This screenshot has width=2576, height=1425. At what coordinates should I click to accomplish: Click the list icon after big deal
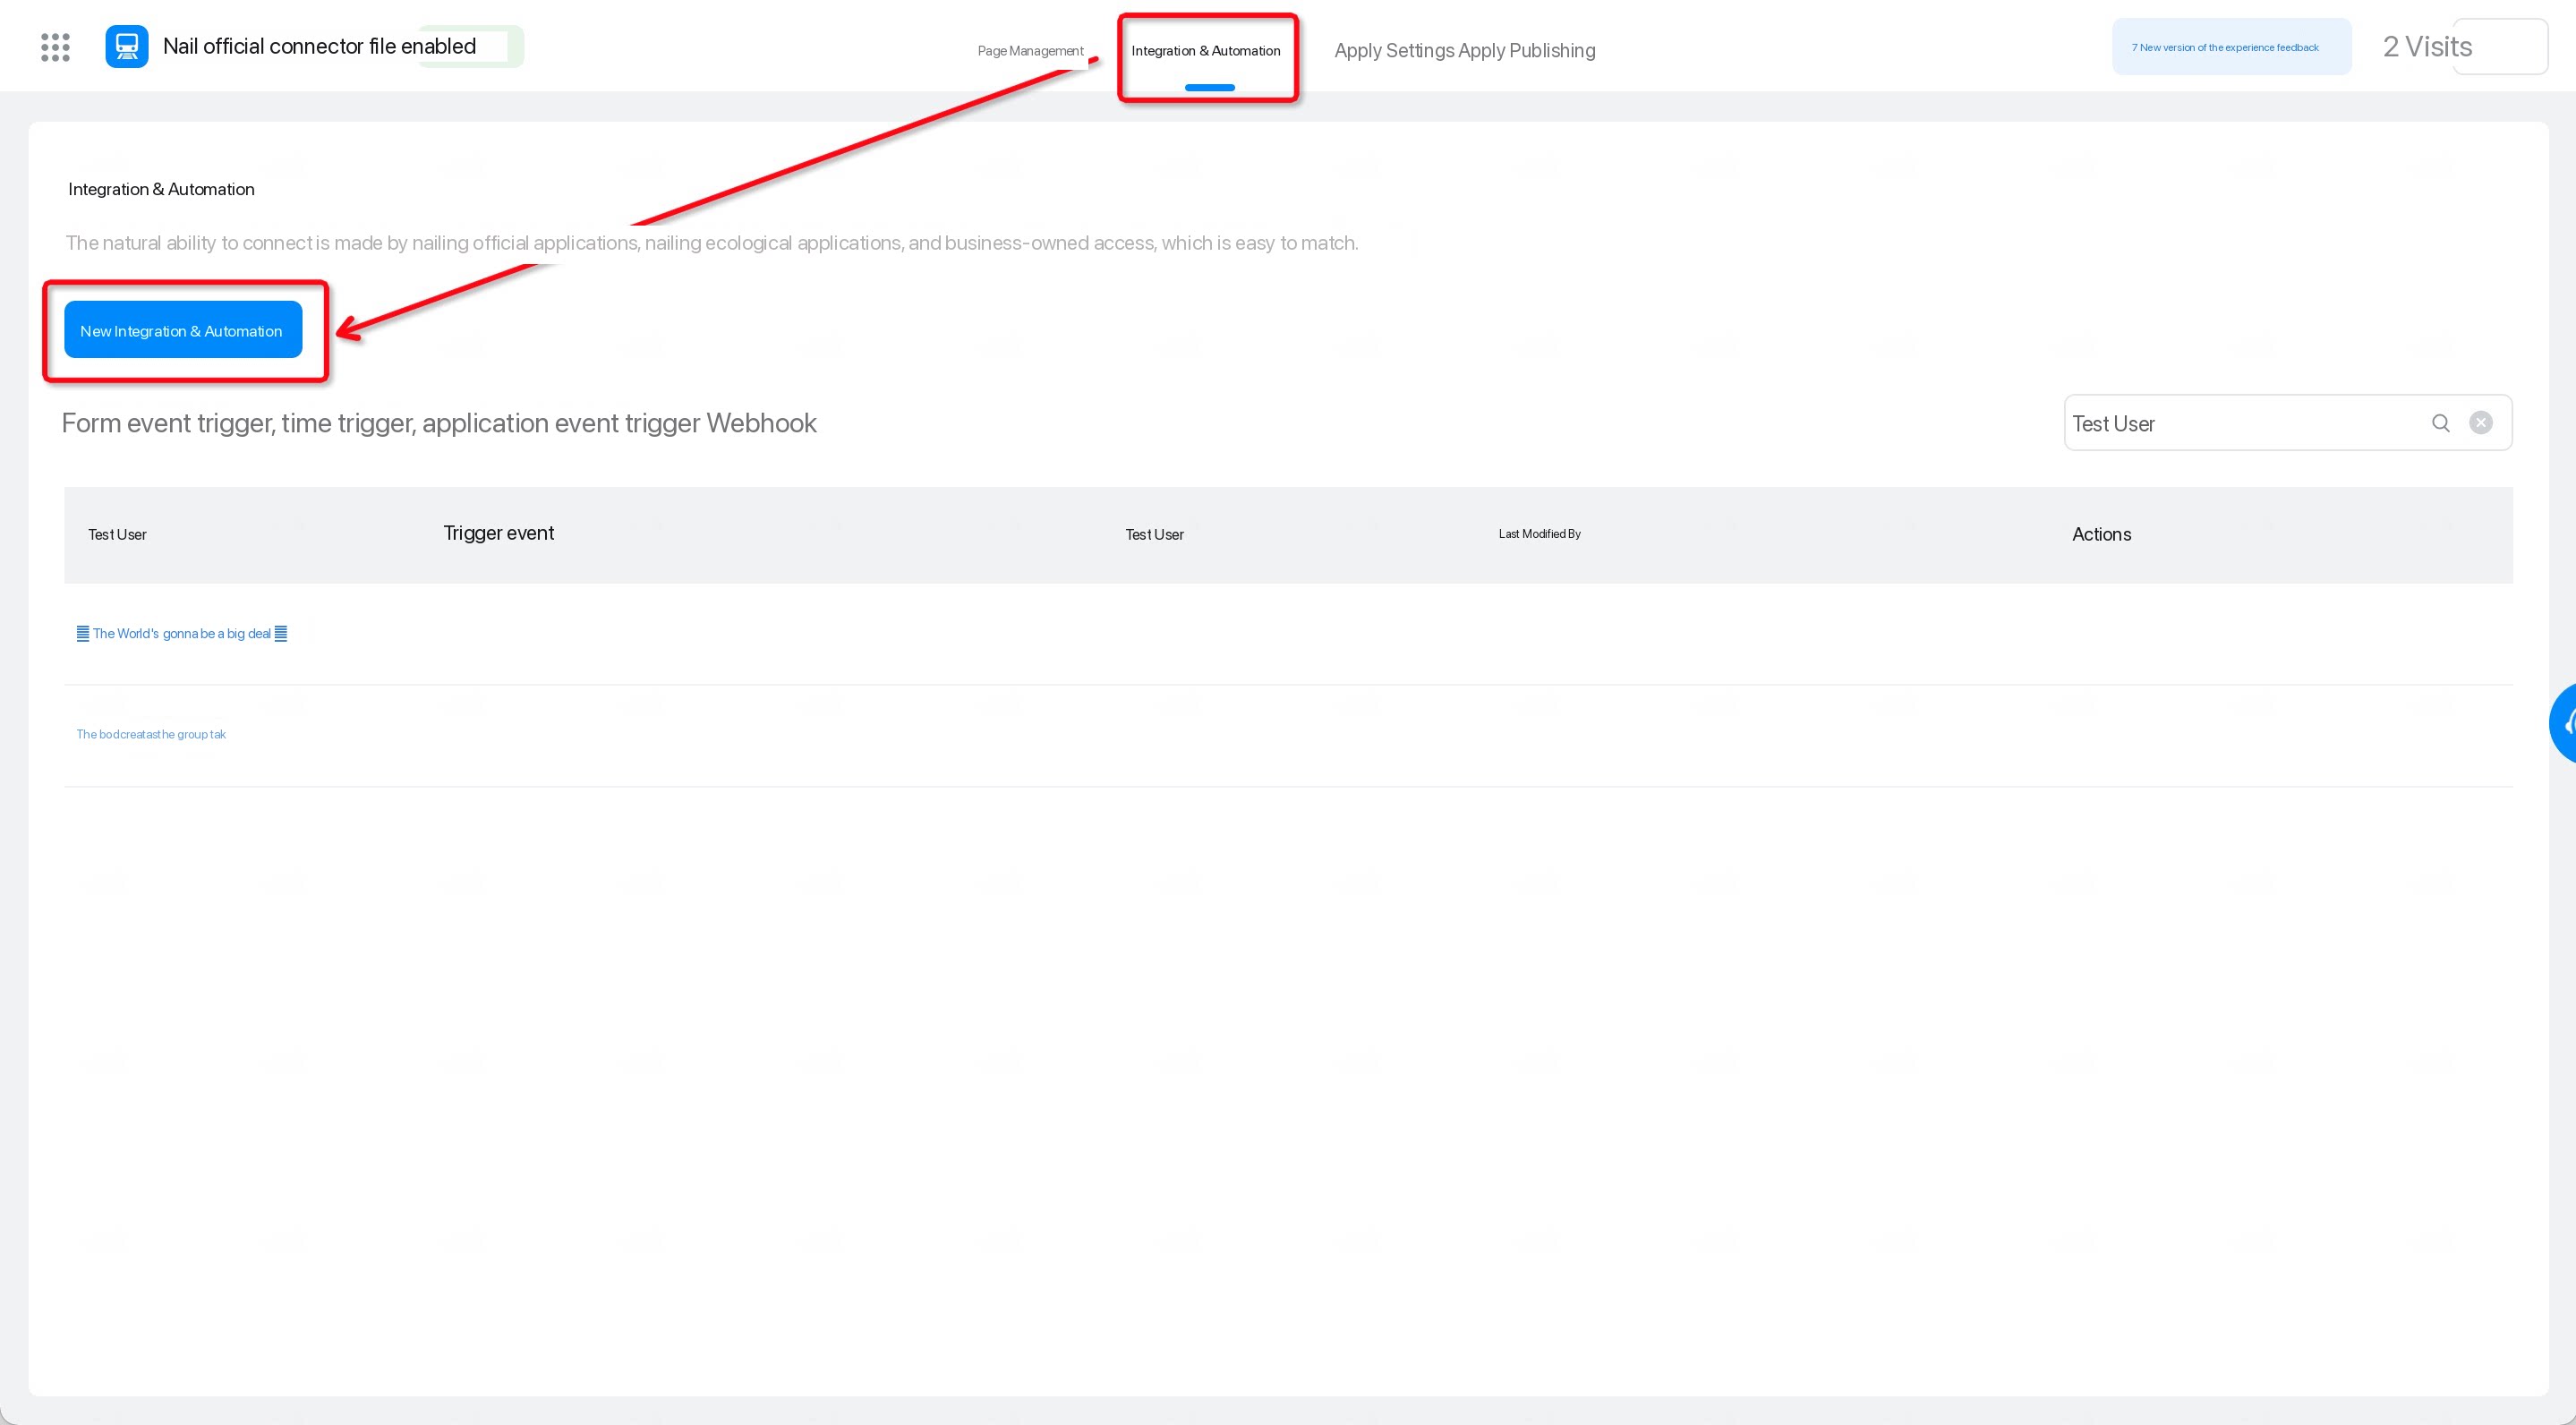point(281,633)
